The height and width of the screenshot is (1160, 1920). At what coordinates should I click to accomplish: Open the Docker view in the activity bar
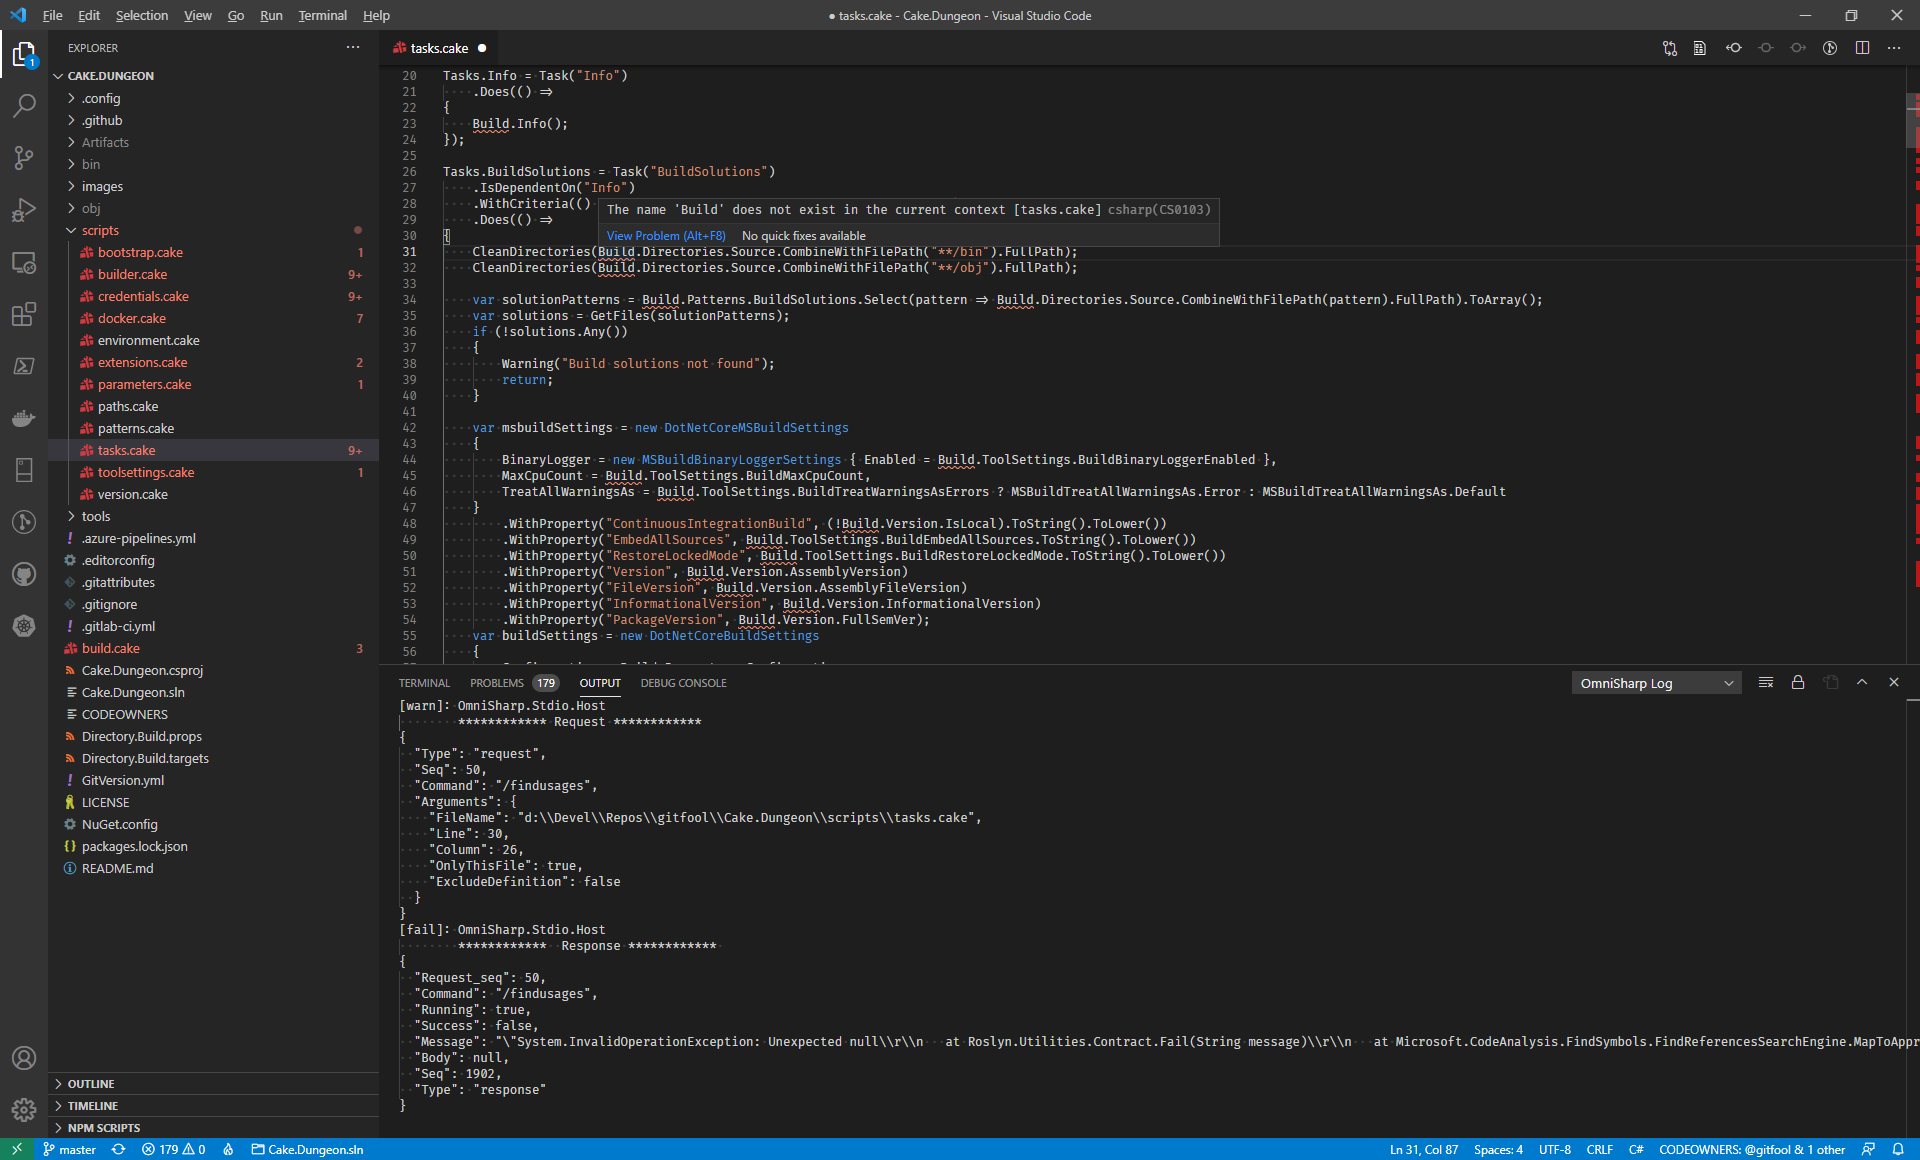point(24,418)
